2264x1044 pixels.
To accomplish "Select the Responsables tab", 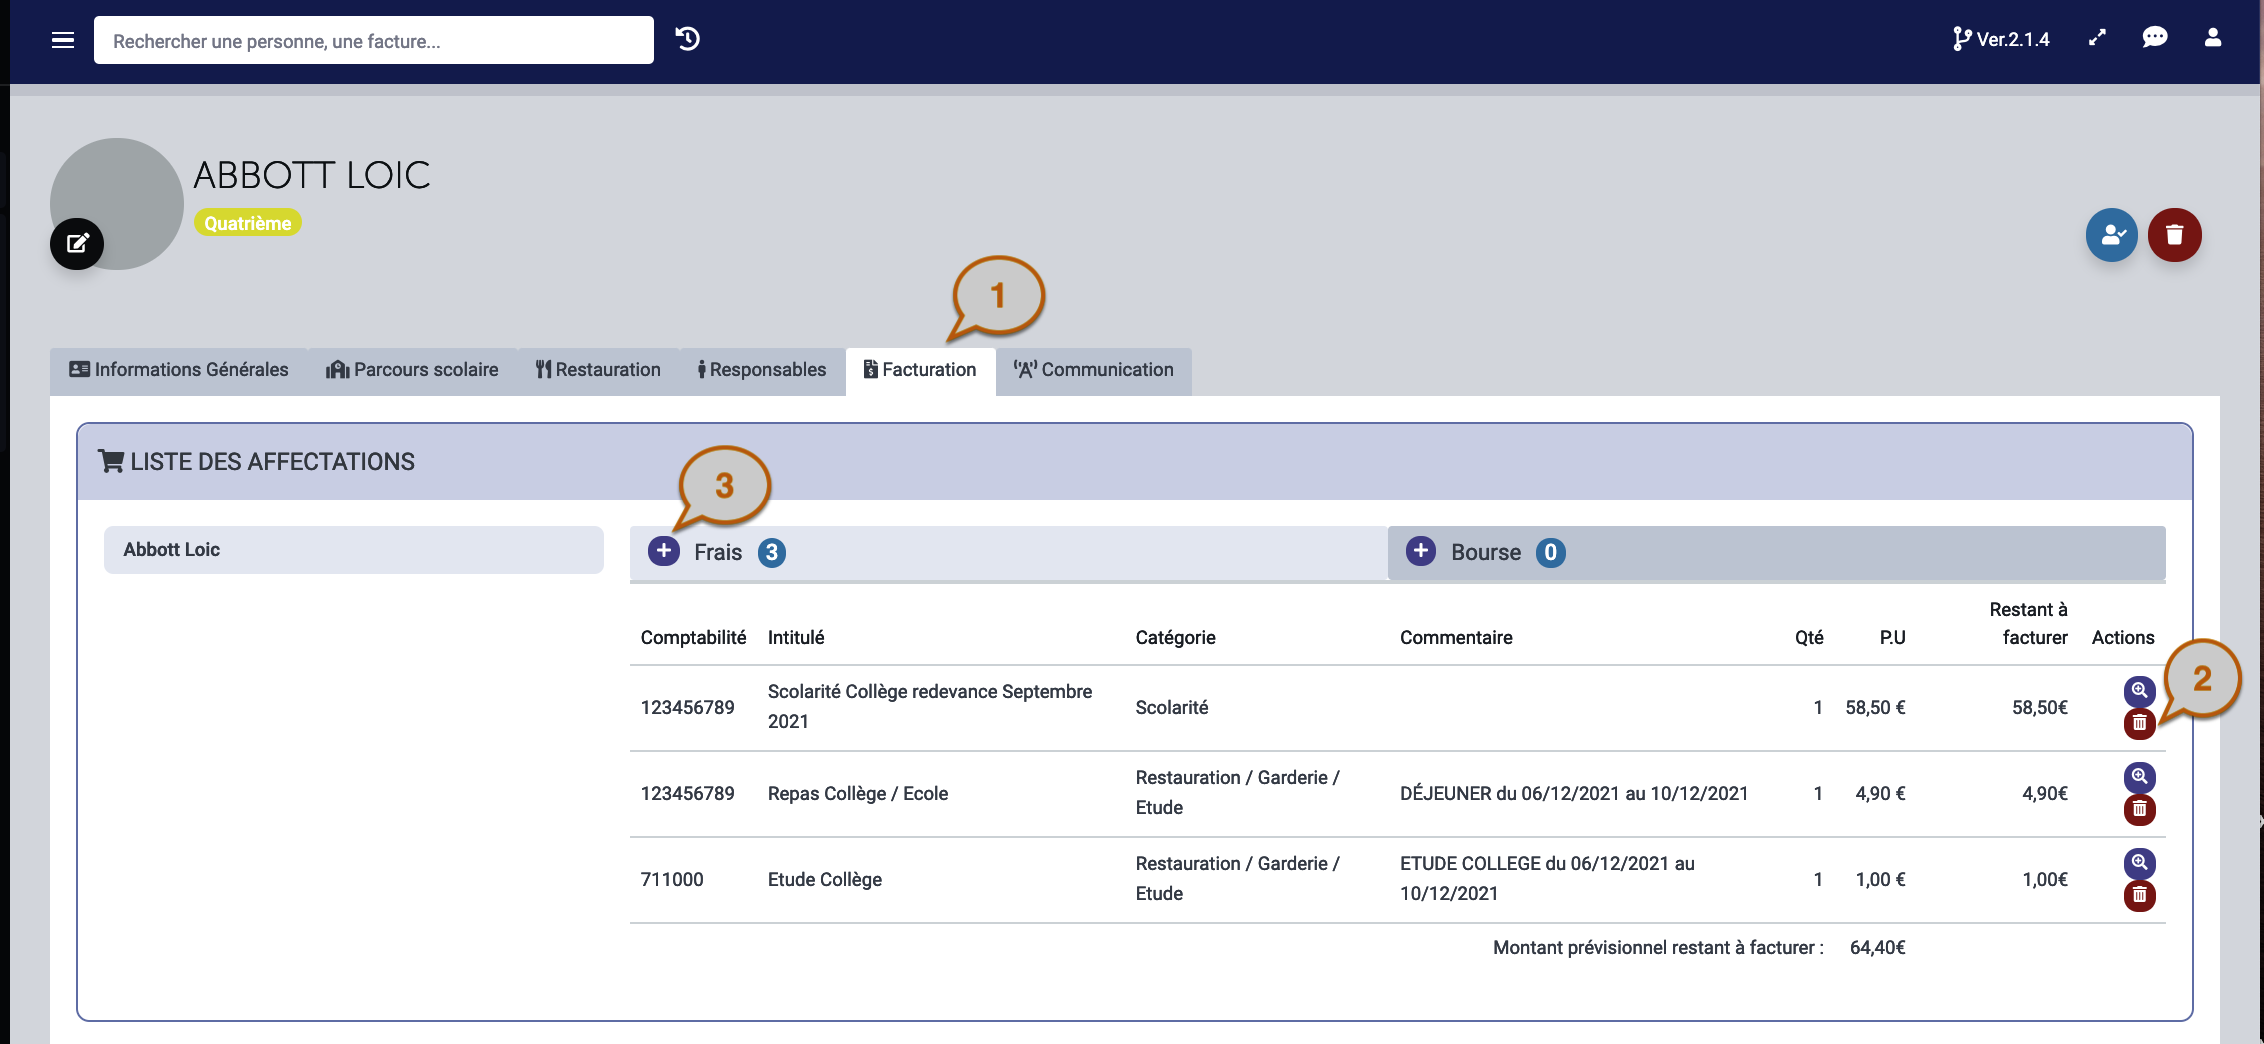I will 762,370.
